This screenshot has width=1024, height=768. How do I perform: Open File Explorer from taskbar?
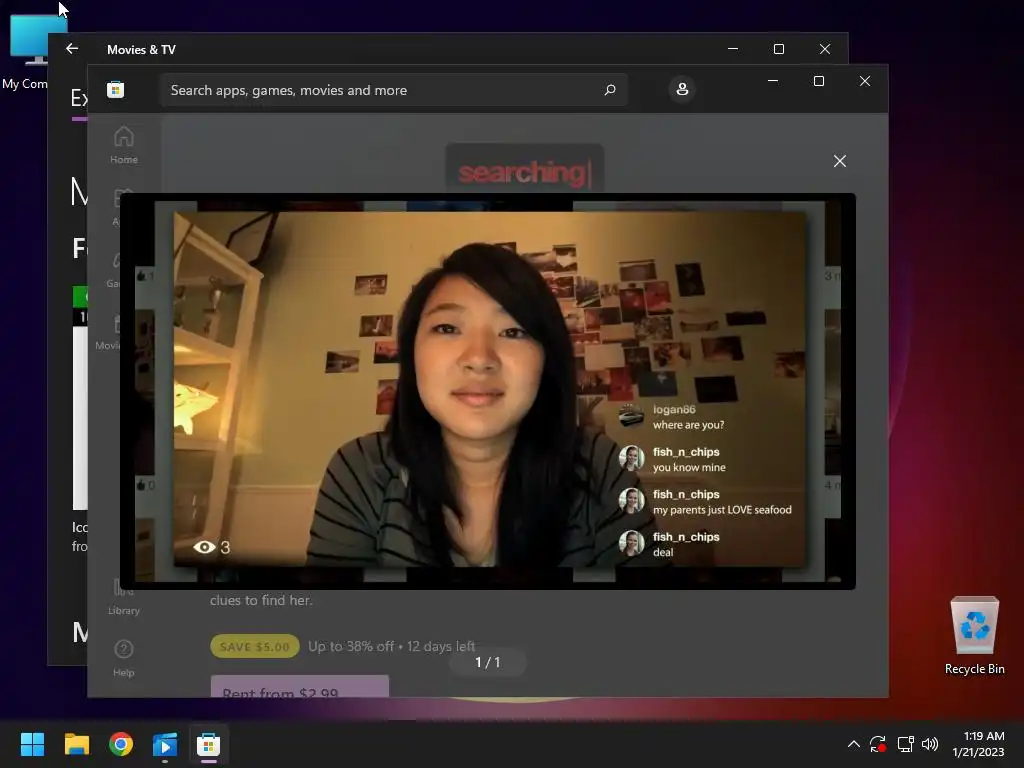(x=76, y=744)
